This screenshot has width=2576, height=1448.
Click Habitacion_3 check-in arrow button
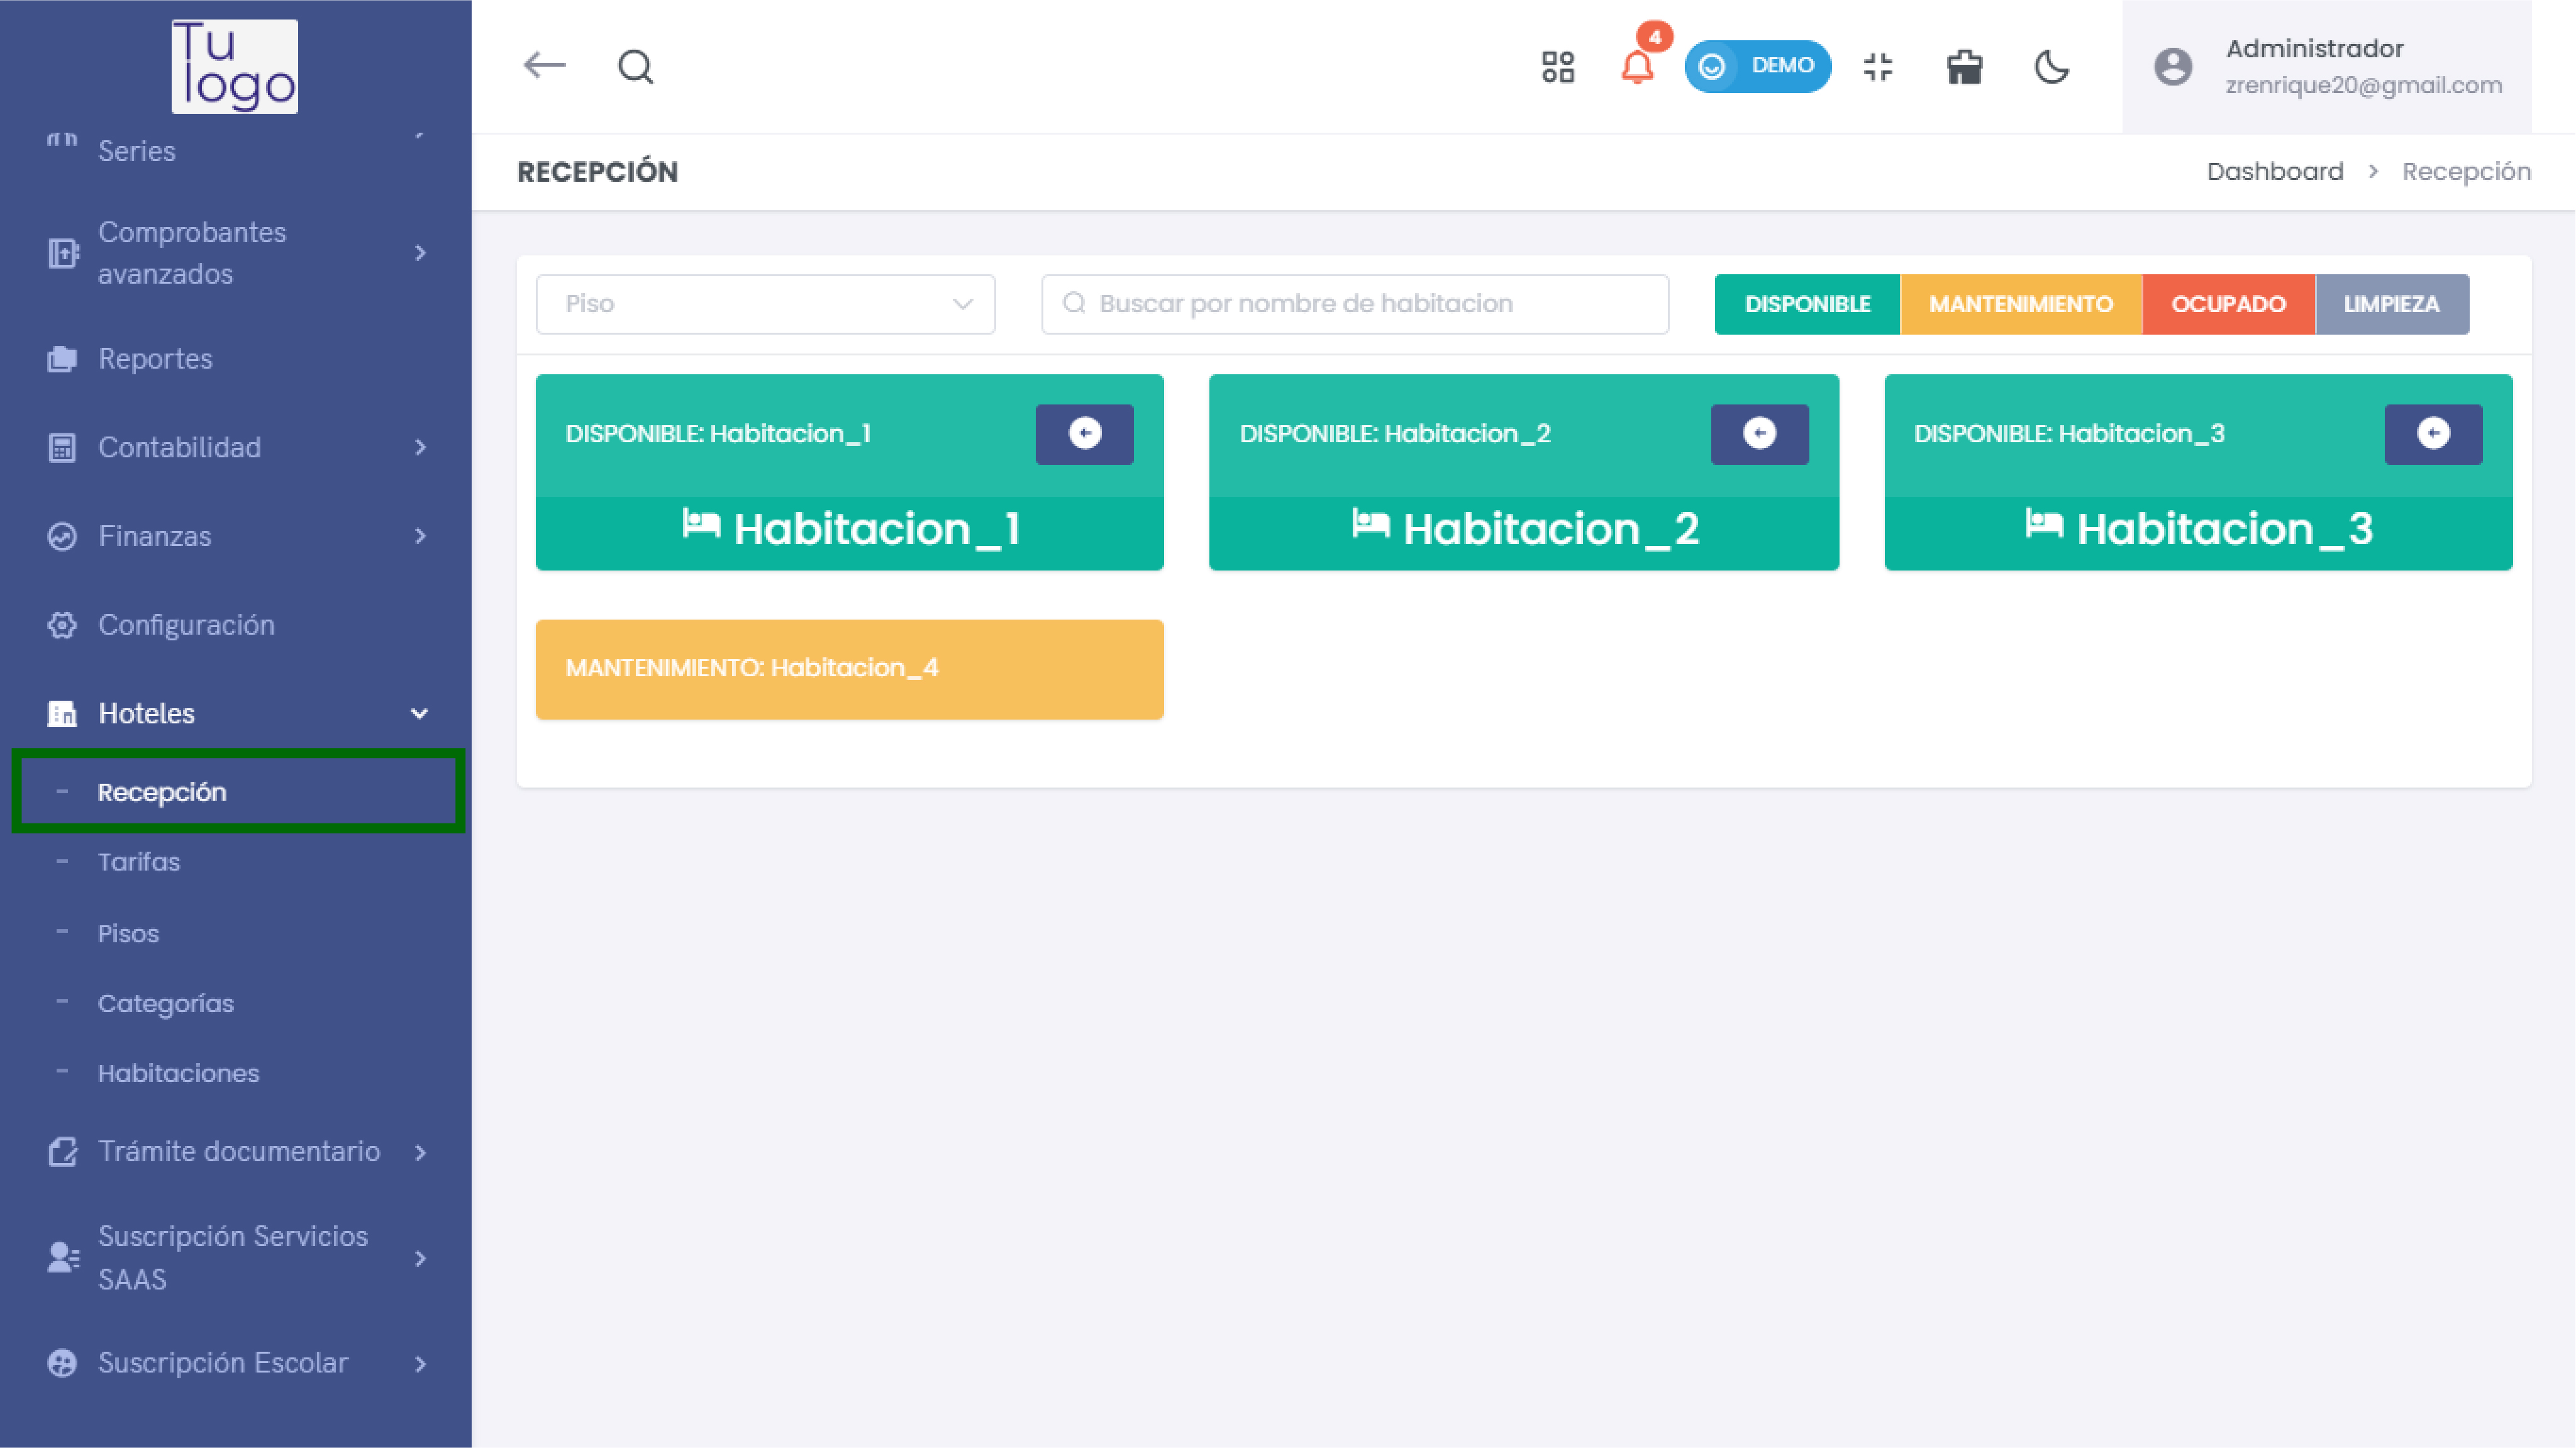pyautogui.click(x=2432, y=433)
